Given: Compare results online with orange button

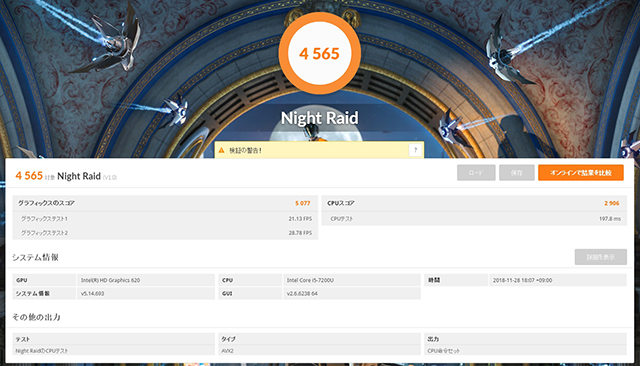Looking at the screenshot, I should 580,173.
